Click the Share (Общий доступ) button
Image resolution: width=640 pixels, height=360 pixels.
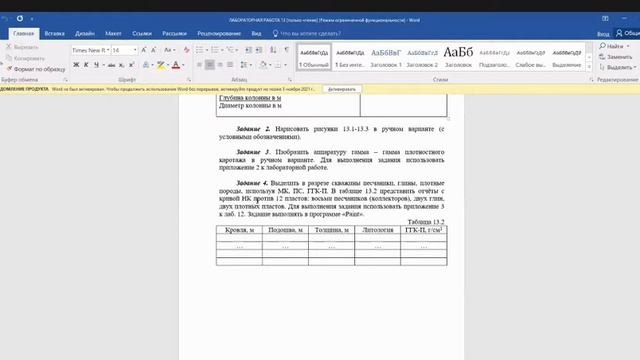click(x=628, y=33)
